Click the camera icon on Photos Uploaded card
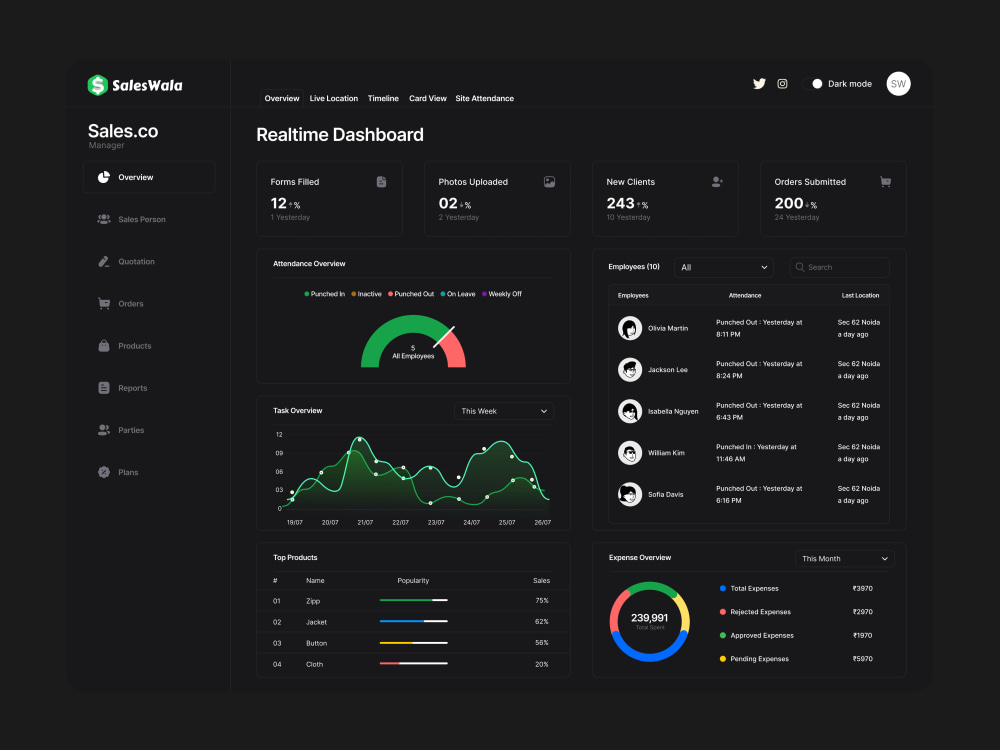Viewport: 1000px width, 750px height. pyautogui.click(x=549, y=182)
